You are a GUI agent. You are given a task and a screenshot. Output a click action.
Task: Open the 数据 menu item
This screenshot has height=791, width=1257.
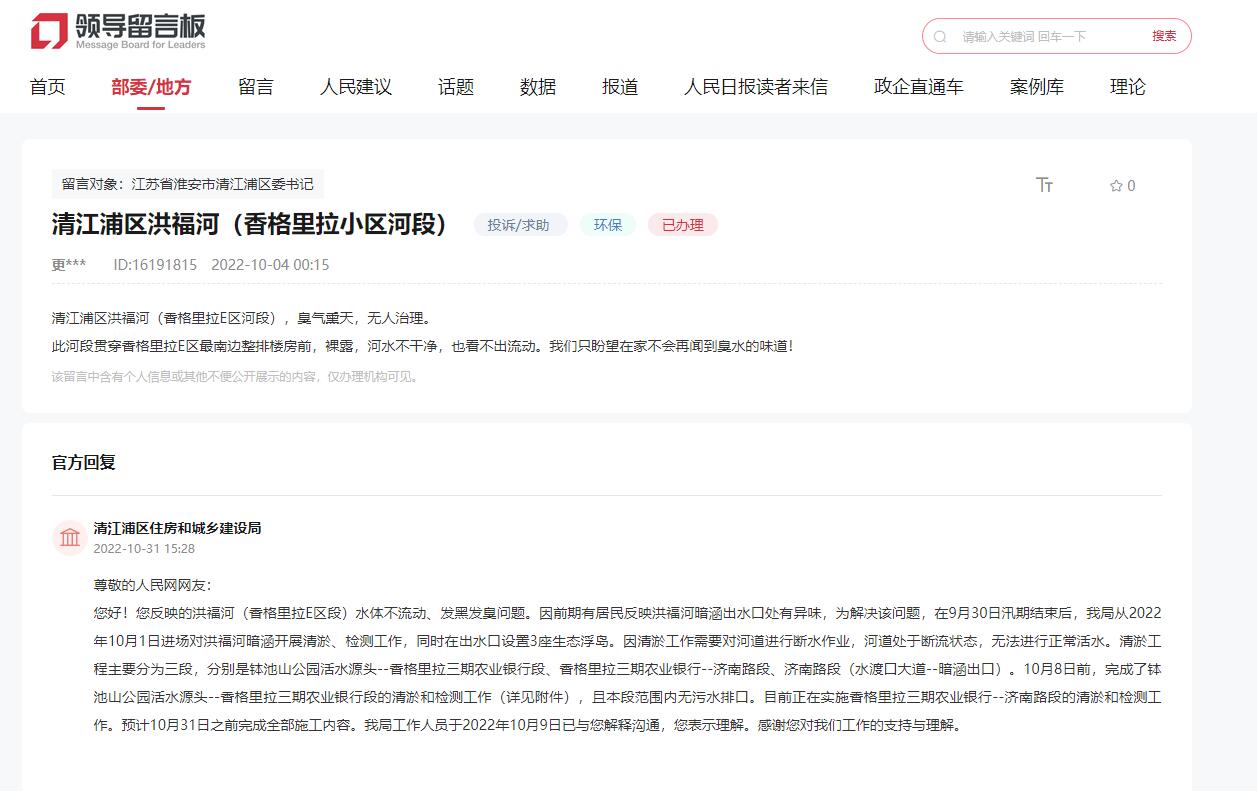point(537,87)
